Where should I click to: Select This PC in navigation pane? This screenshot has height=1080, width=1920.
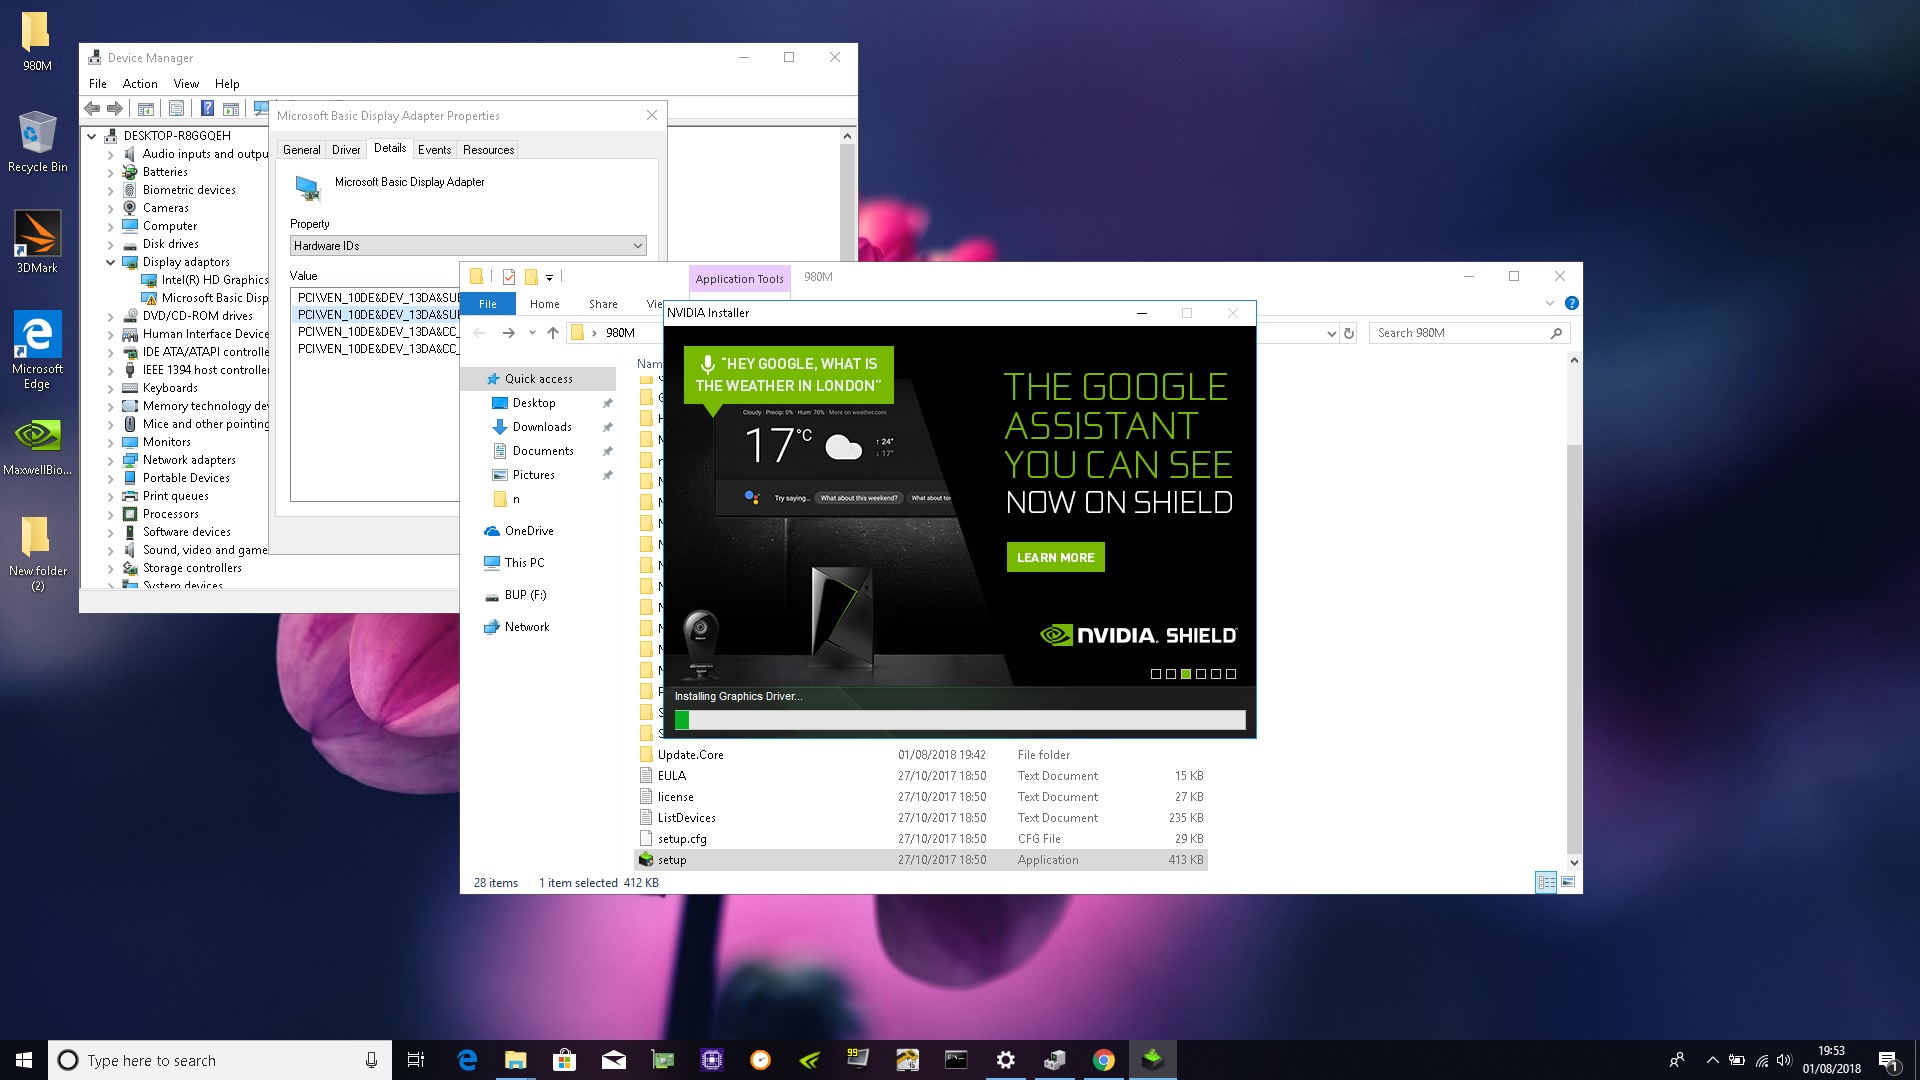point(524,563)
